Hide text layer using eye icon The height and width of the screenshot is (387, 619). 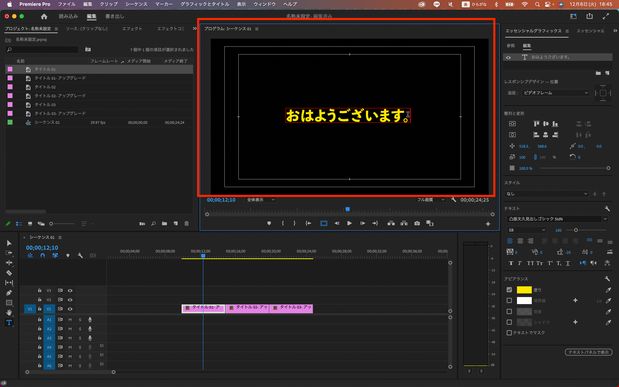pyautogui.click(x=508, y=58)
